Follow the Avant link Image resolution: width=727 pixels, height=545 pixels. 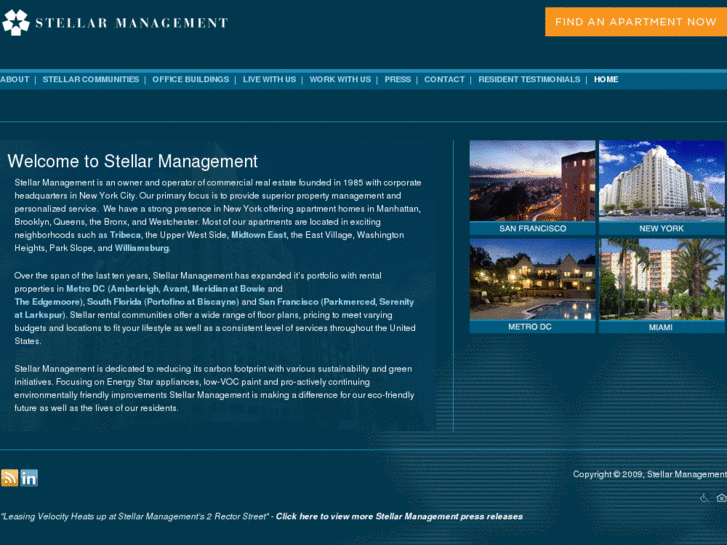click(x=175, y=289)
